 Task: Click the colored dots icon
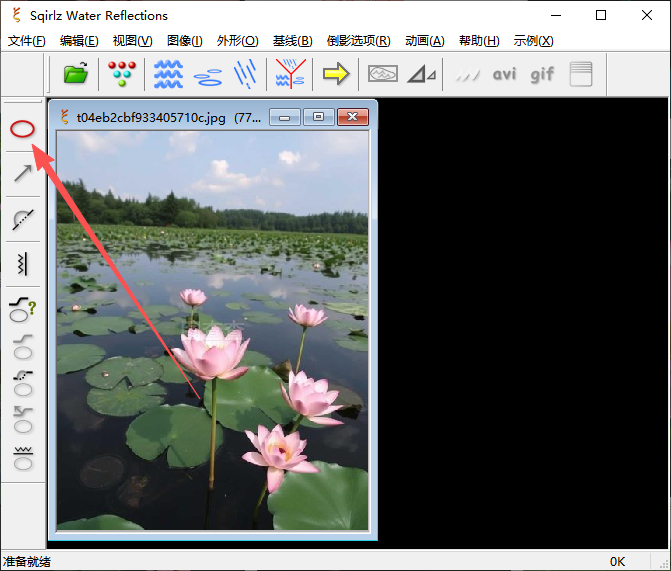click(x=122, y=73)
